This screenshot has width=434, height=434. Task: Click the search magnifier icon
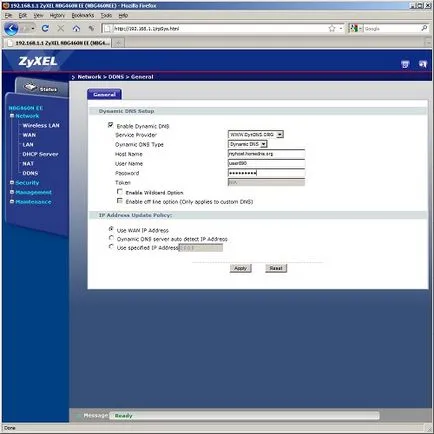coord(424,28)
